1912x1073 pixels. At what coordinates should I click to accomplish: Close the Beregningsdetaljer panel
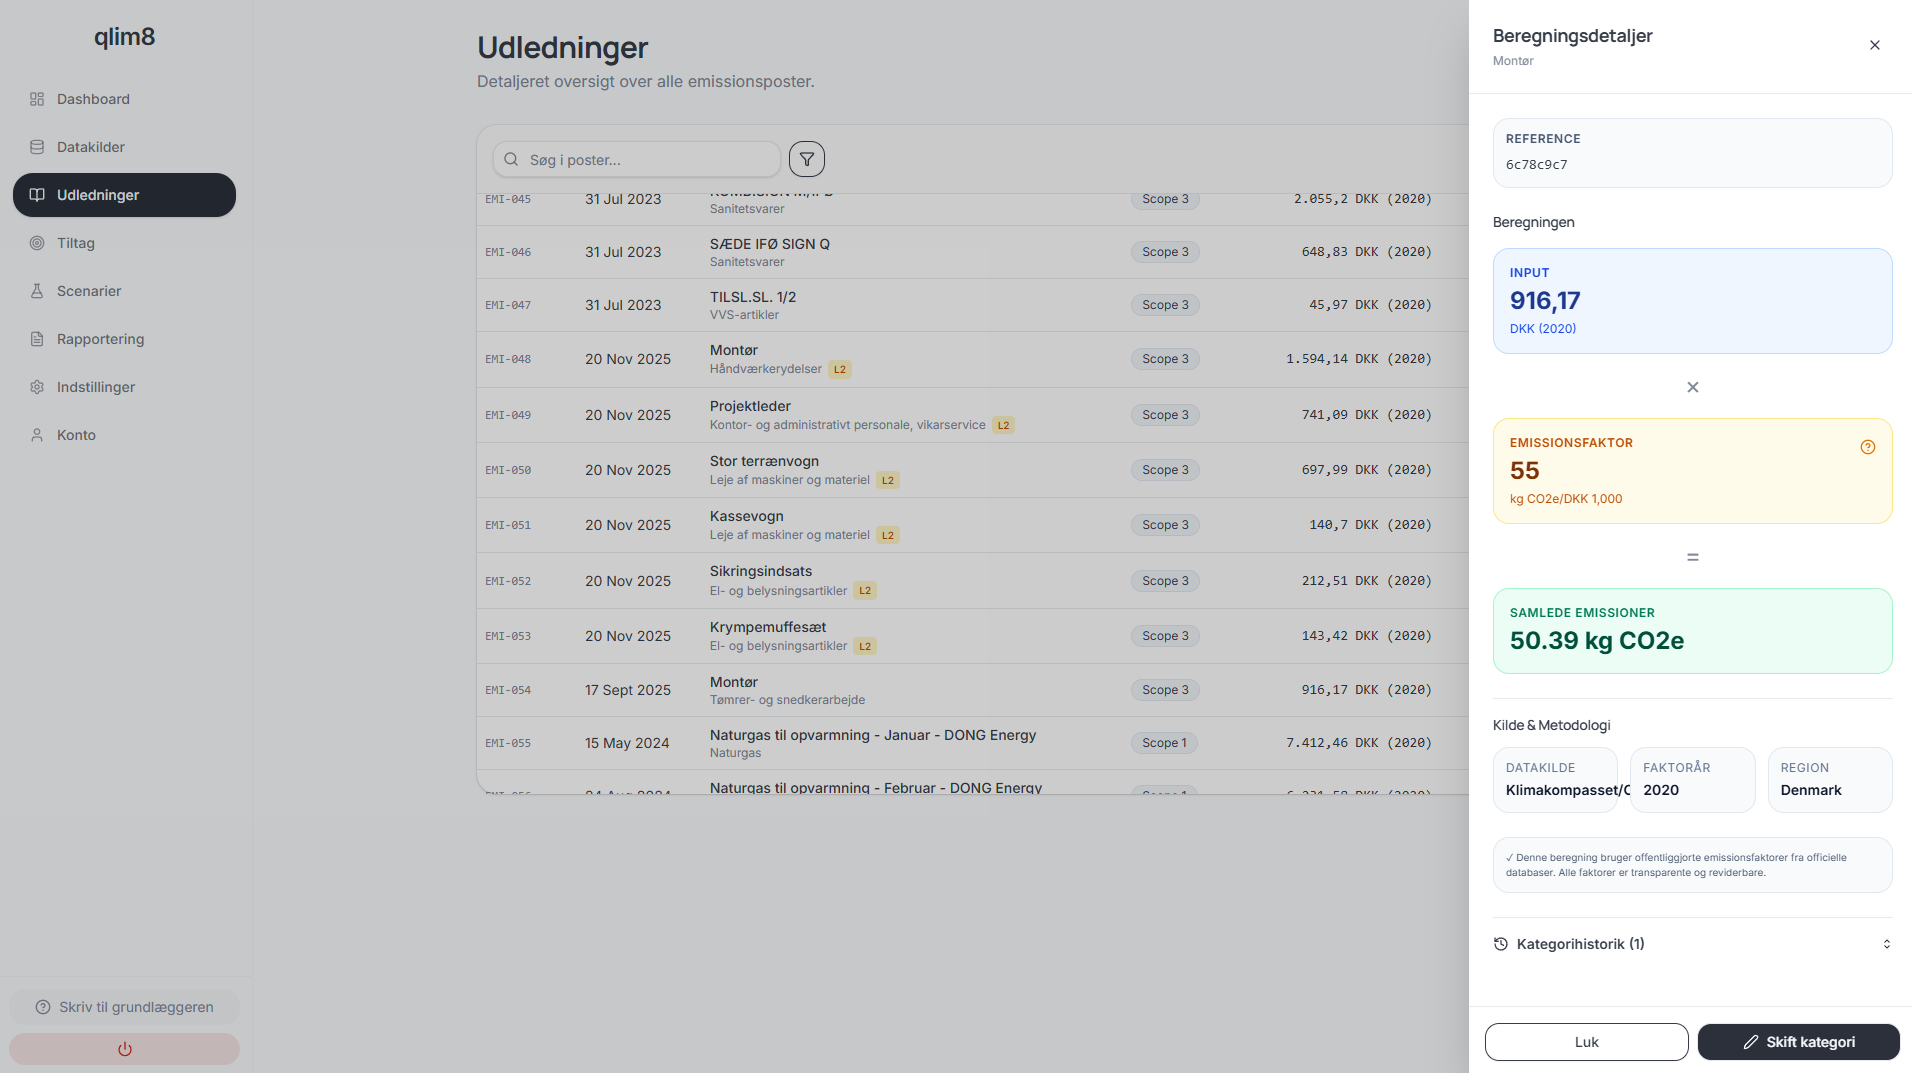click(x=1874, y=45)
